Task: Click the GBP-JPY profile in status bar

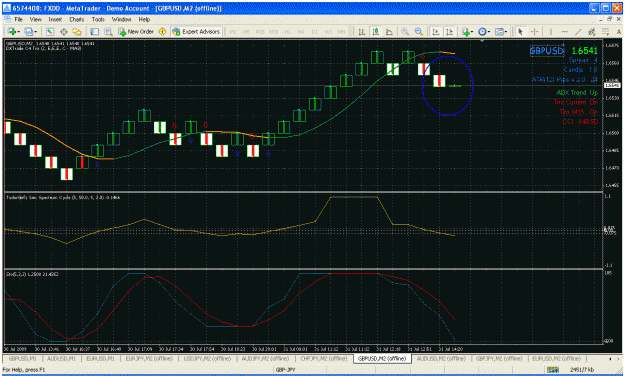Action: [285, 370]
